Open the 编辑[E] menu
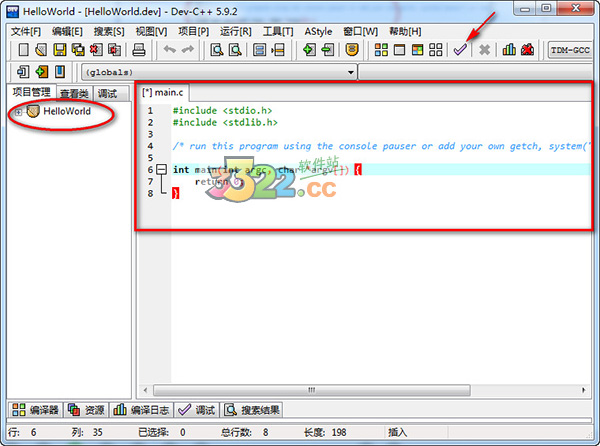Screen dimensions: 600x446 point(67,31)
